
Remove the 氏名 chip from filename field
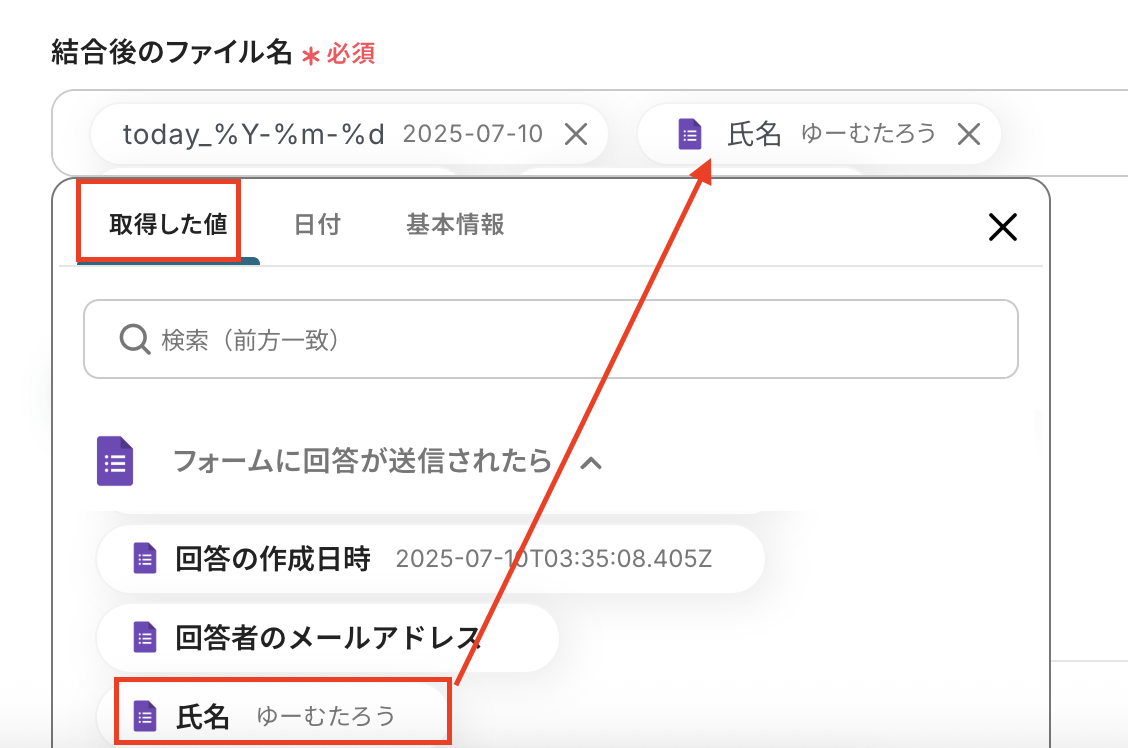tap(968, 134)
